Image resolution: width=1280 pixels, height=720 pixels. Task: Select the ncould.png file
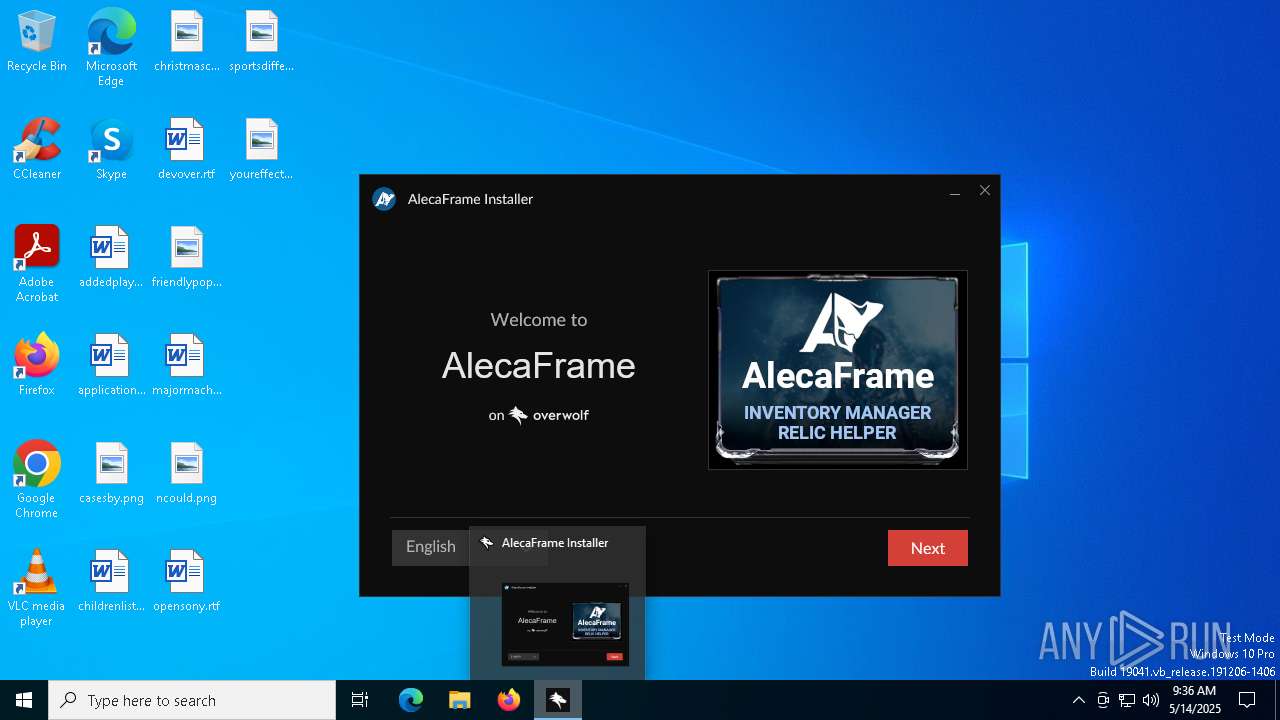coord(186,473)
